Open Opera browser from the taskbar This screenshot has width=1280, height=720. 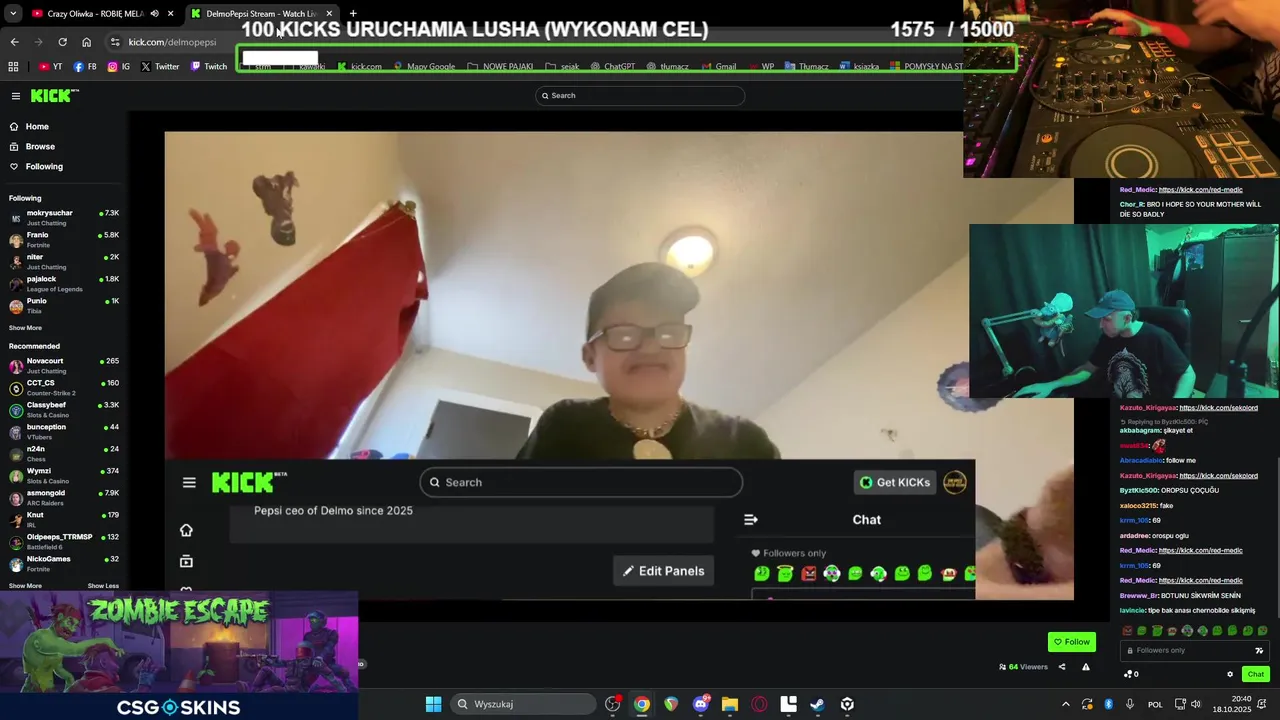[x=759, y=704]
